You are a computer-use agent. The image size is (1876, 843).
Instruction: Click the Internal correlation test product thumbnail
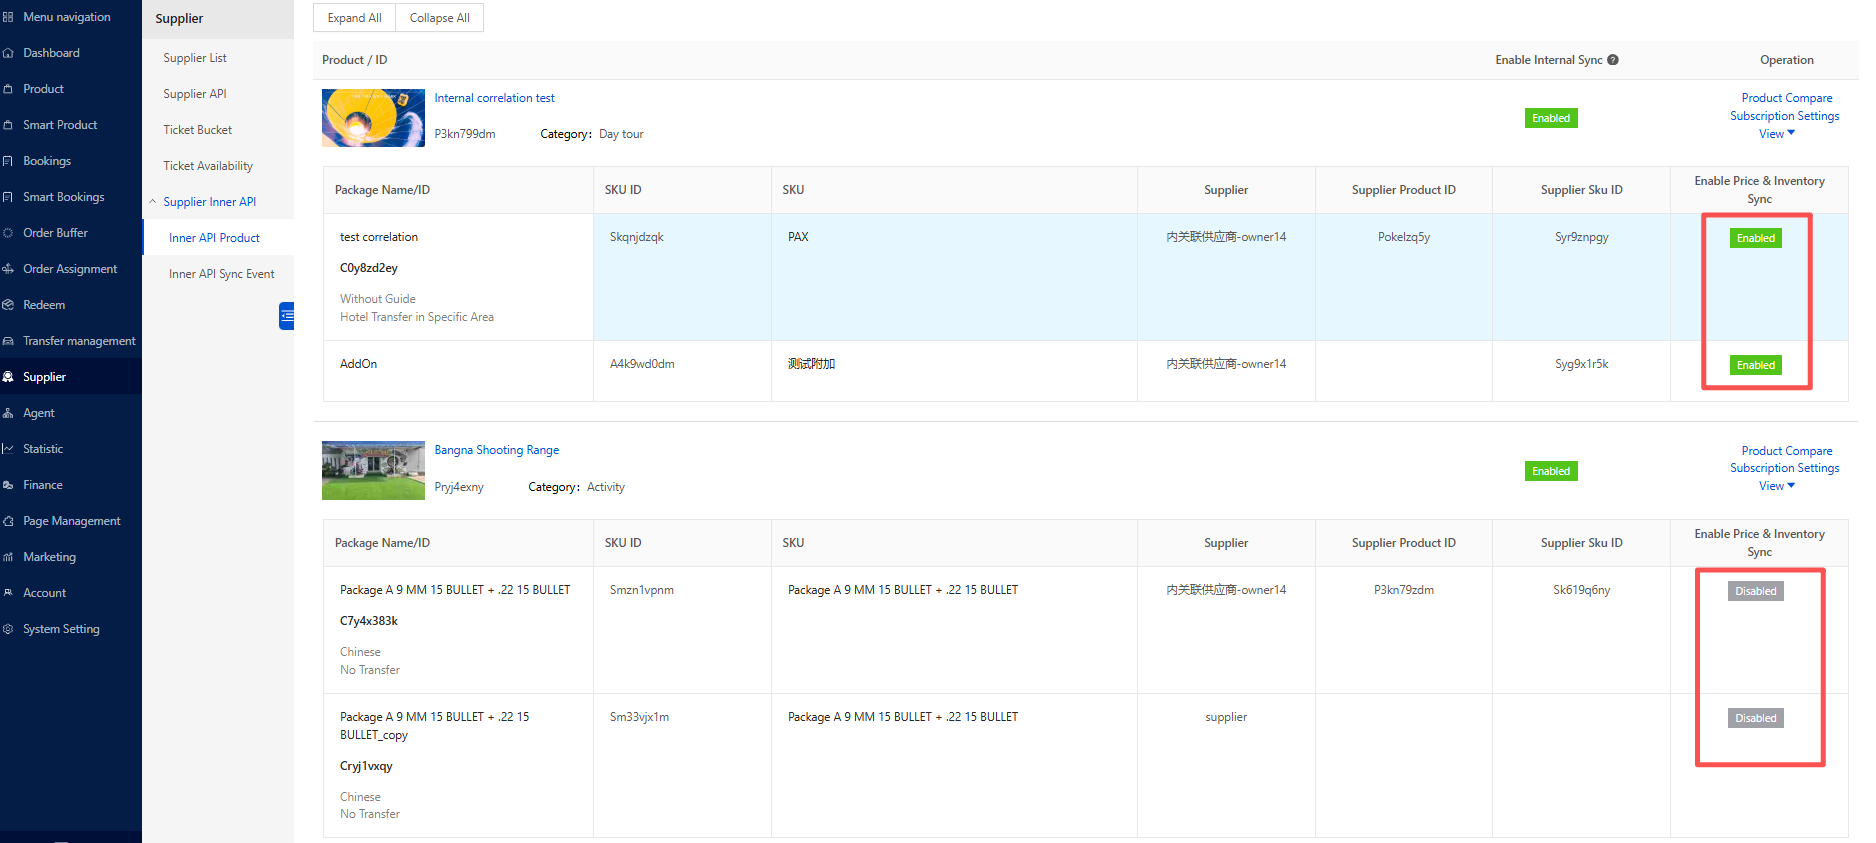pos(373,118)
